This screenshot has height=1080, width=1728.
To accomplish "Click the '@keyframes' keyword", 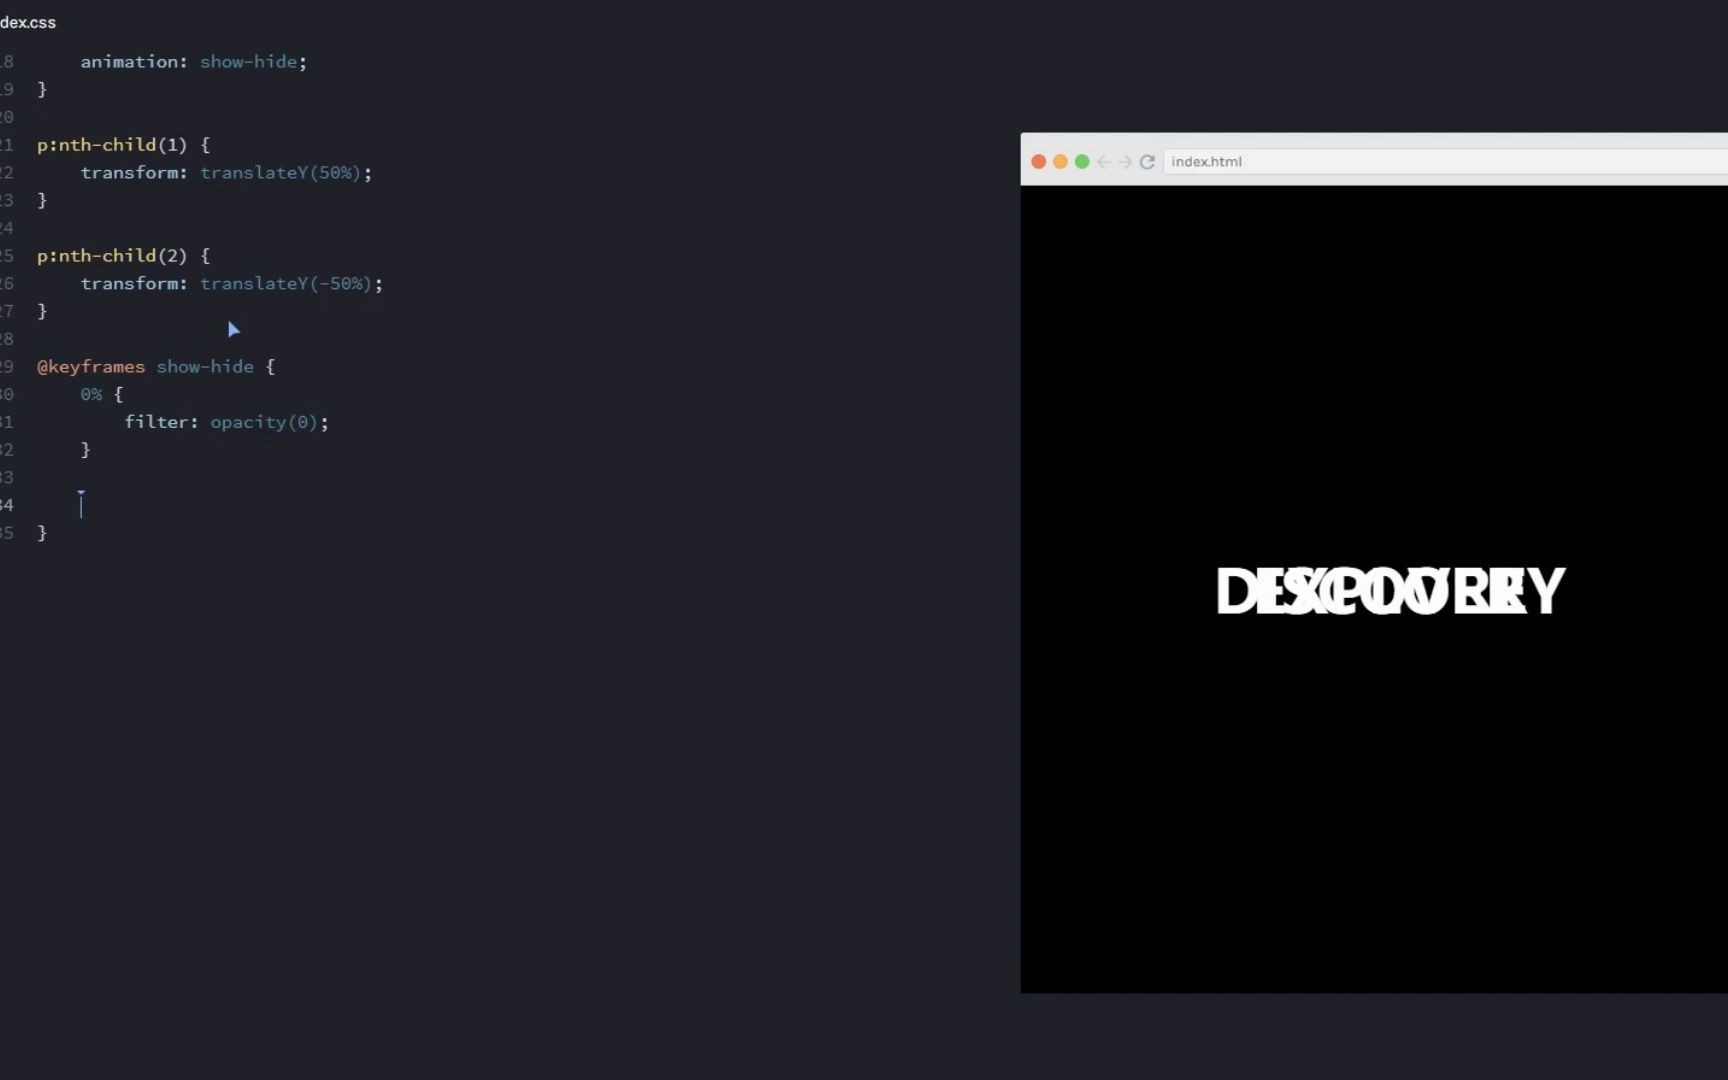I will [x=91, y=367].
